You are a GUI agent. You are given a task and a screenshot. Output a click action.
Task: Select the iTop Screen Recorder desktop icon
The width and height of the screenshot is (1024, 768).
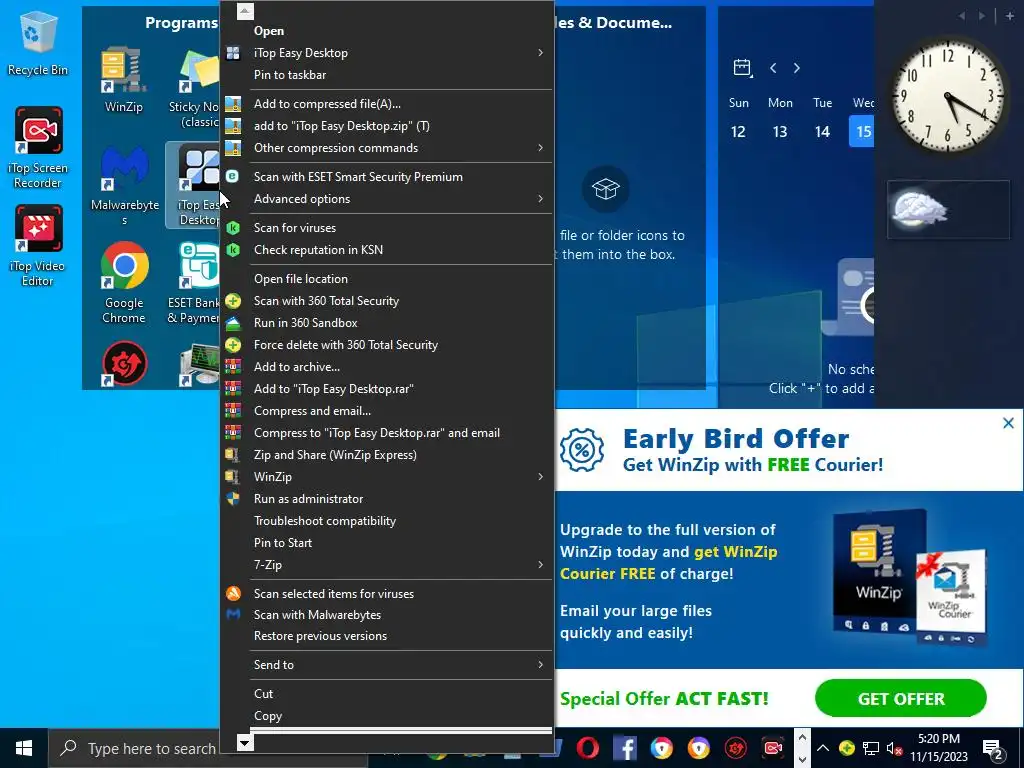[38, 148]
